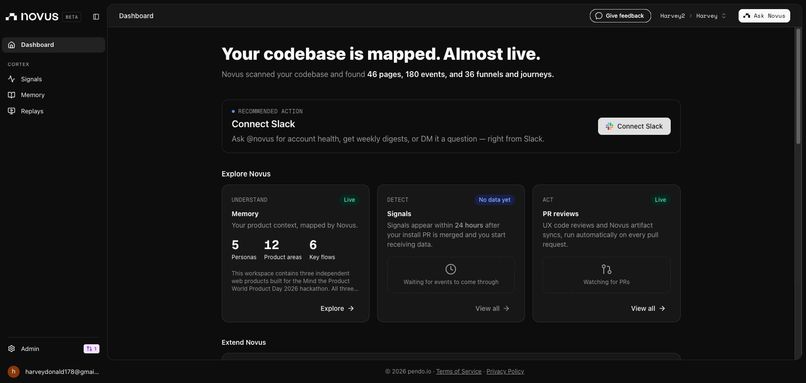
Task: Click the Live badge on PR reviews card
Action: pyautogui.click(x=661, y=199)
